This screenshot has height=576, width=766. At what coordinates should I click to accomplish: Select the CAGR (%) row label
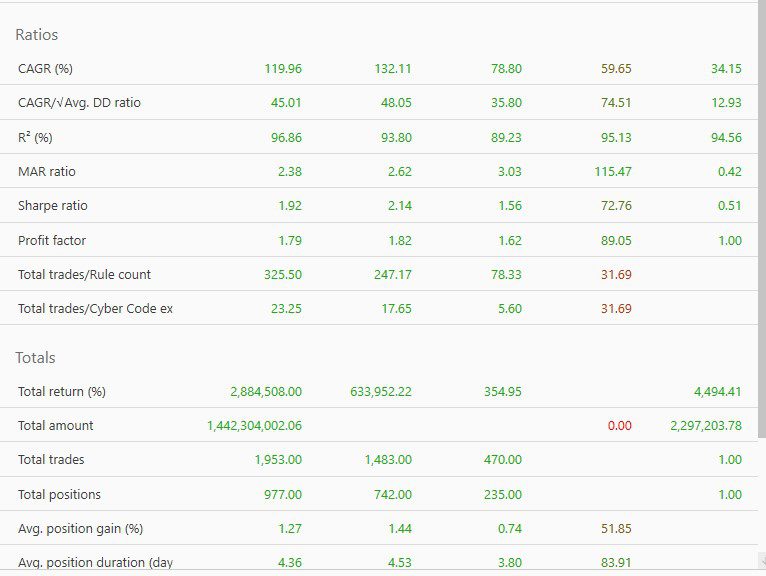[x=45, y=68]
